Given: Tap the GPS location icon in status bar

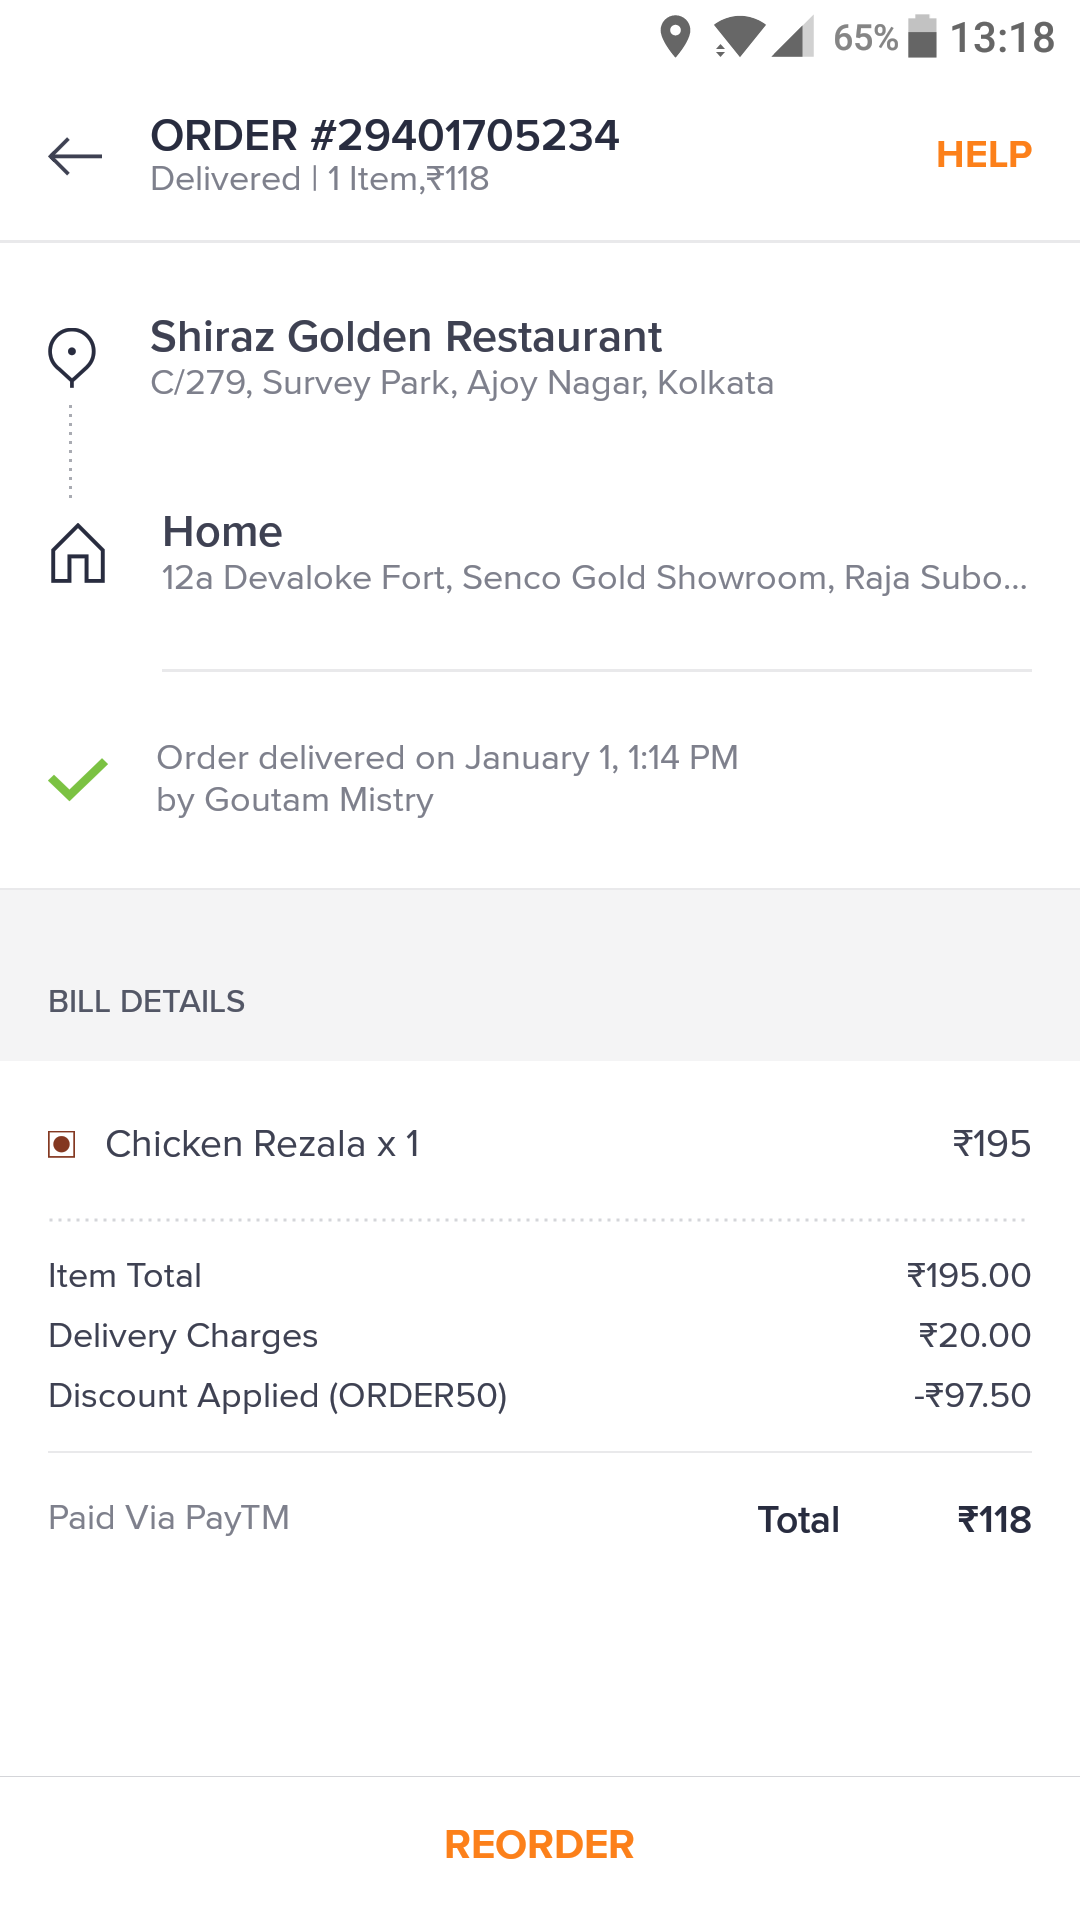Looking at the screenshot, I should pos(676,38).
